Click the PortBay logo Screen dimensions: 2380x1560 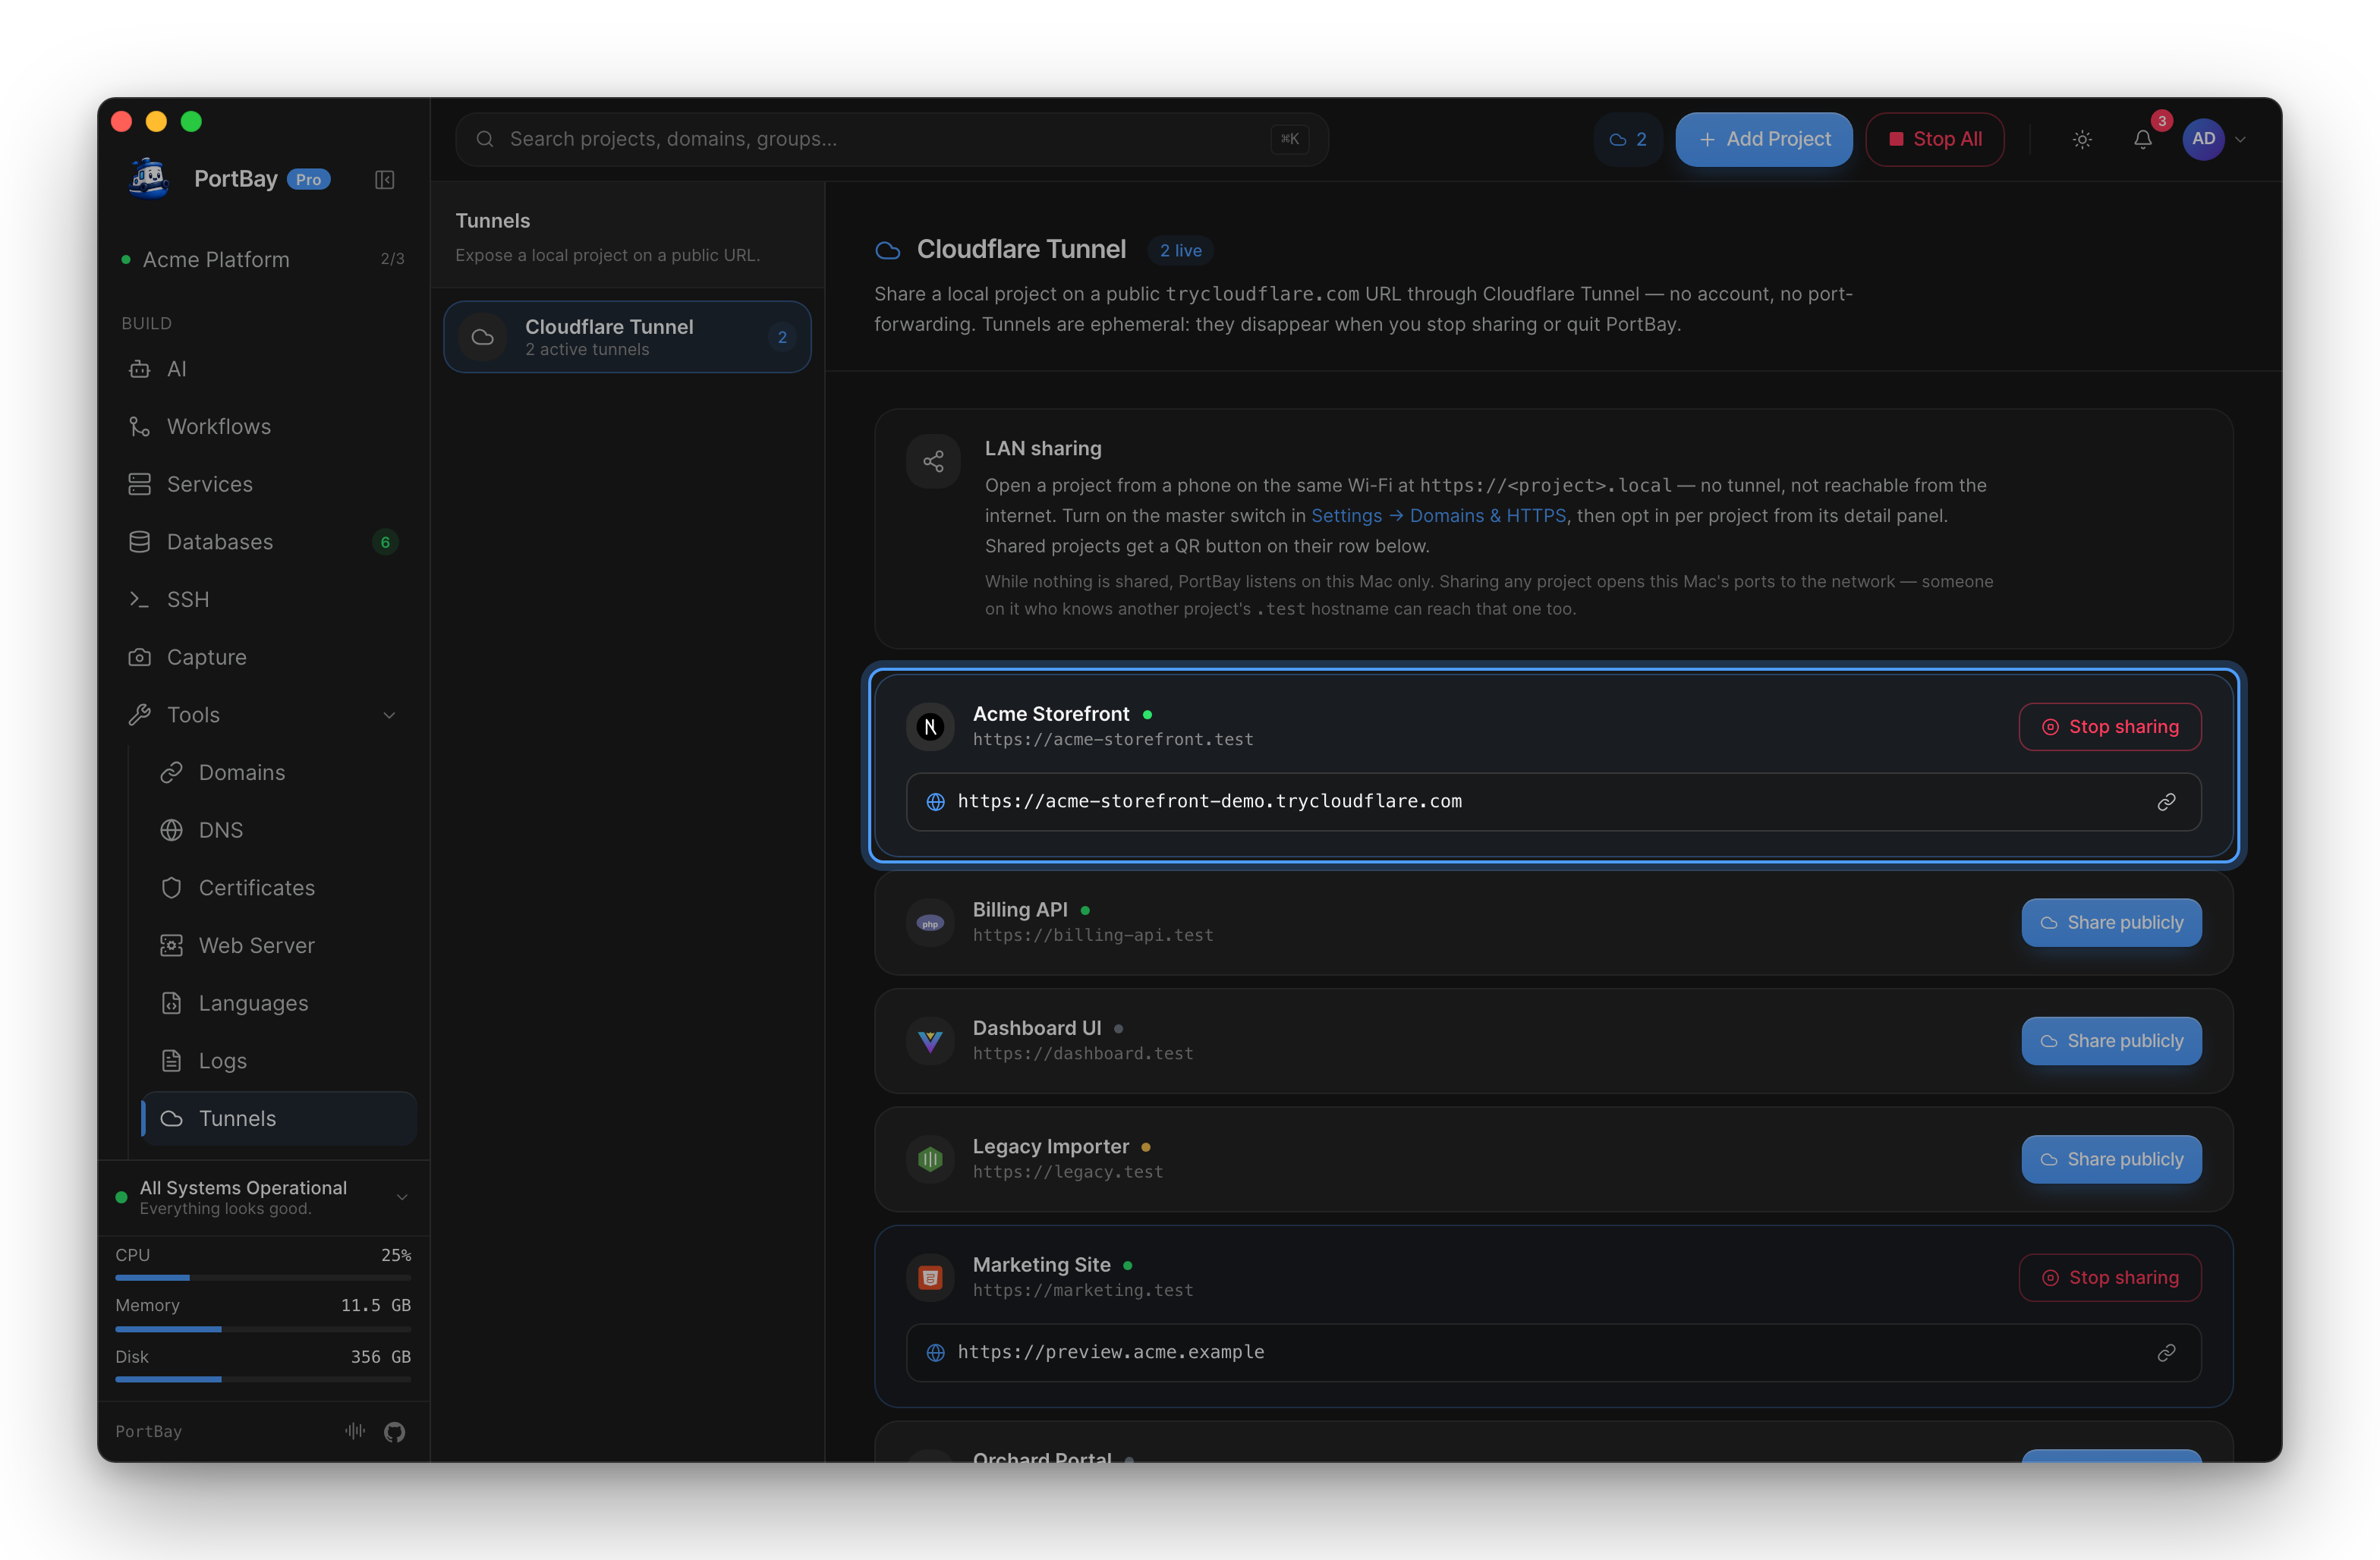149,179
